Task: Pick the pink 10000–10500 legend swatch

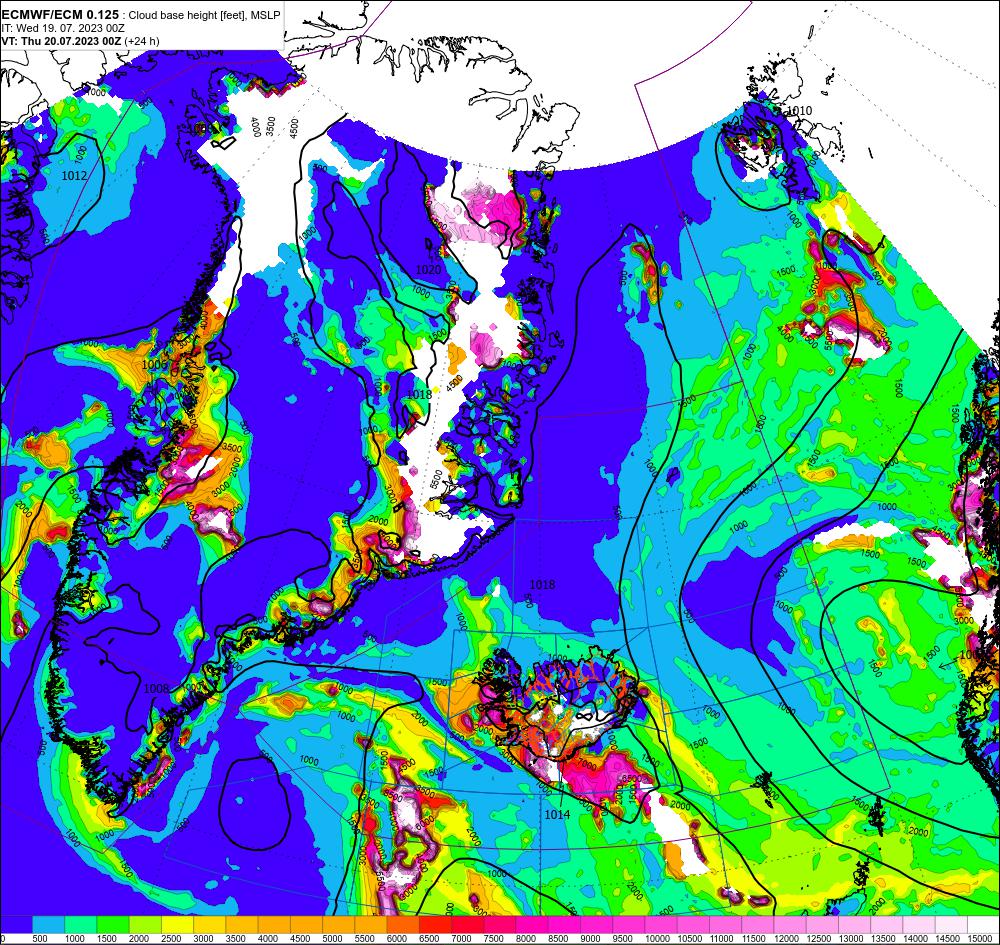Action: click(x=661, y=924)
